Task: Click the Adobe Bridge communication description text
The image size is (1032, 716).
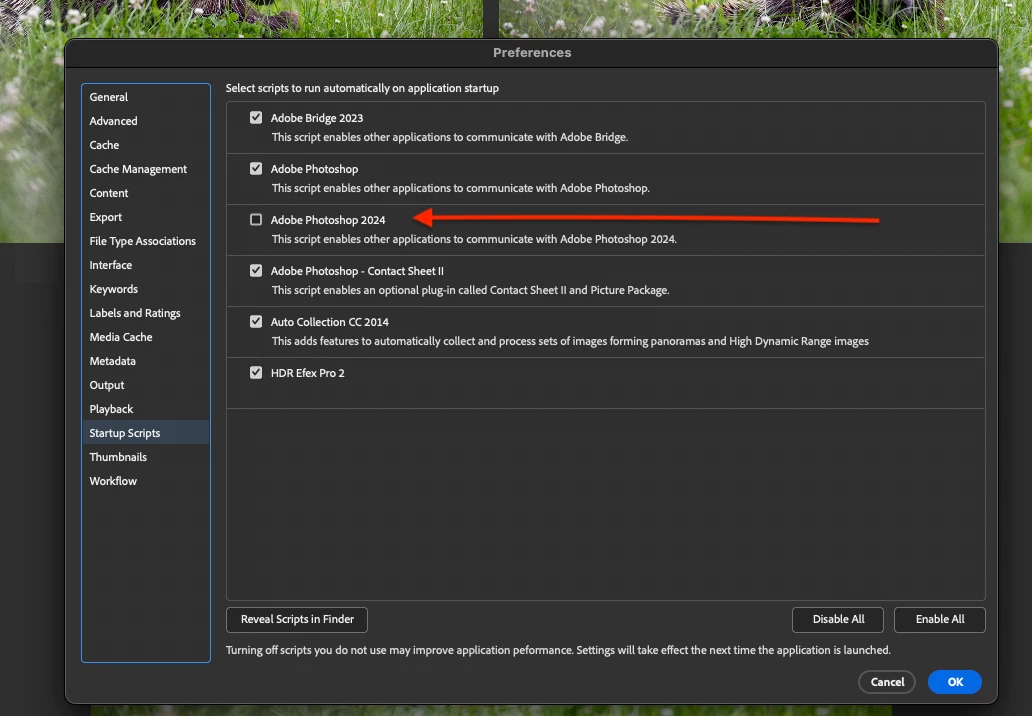Action: coord(450,137)
